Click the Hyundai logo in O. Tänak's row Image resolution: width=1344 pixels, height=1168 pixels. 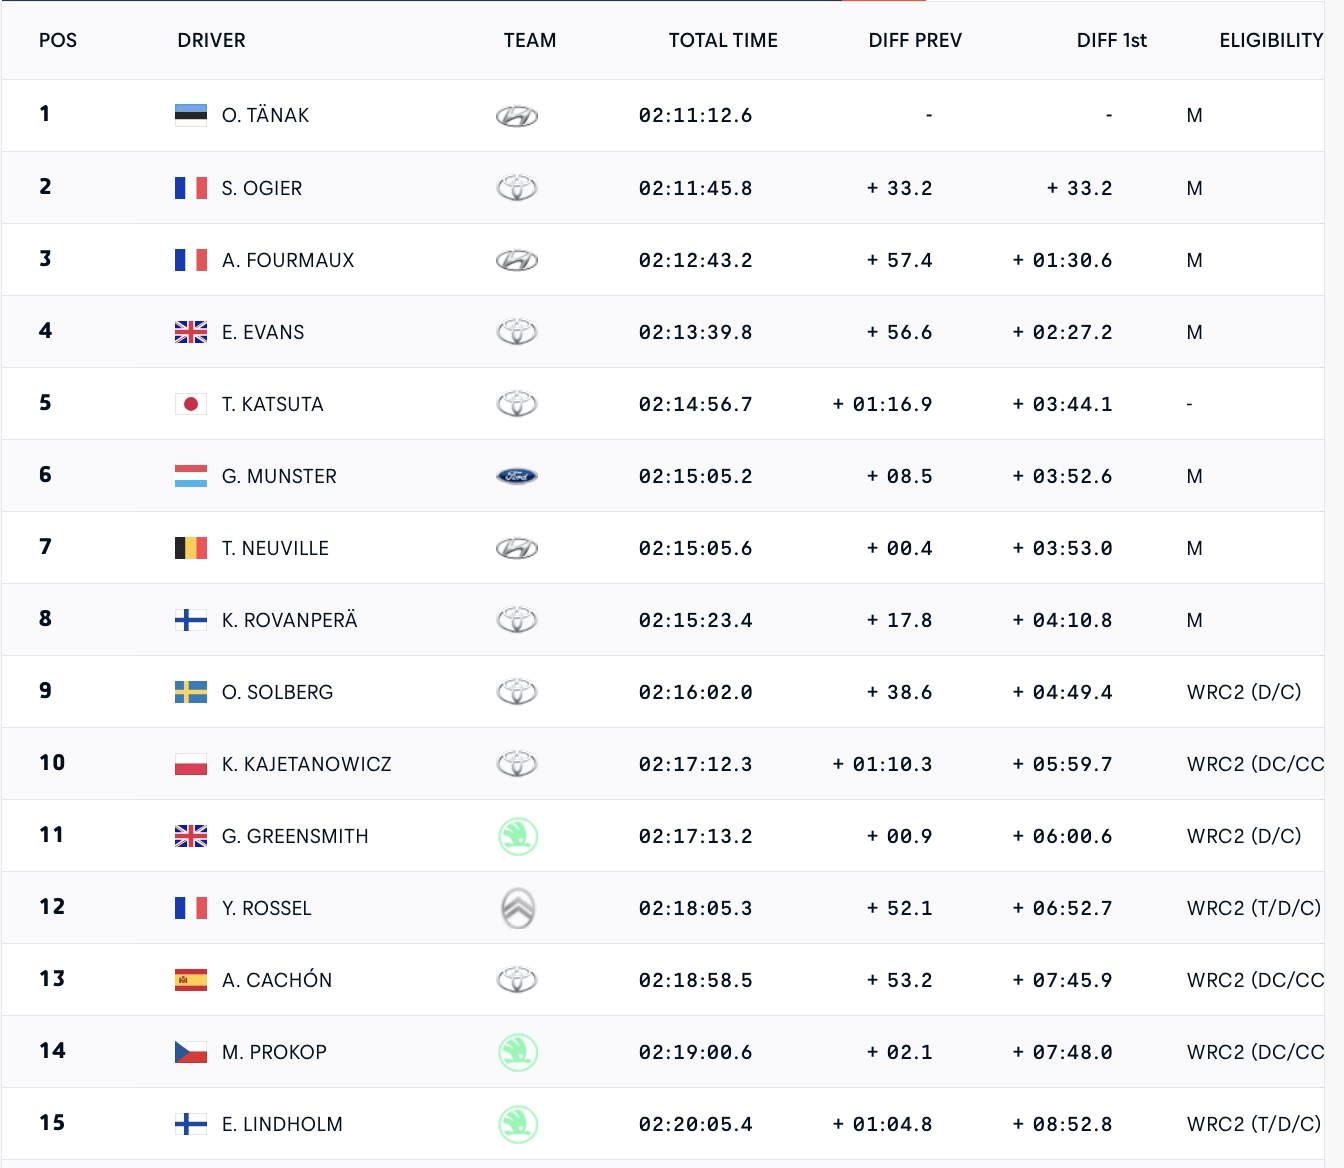pyautogui.click(x=517, y=116)
